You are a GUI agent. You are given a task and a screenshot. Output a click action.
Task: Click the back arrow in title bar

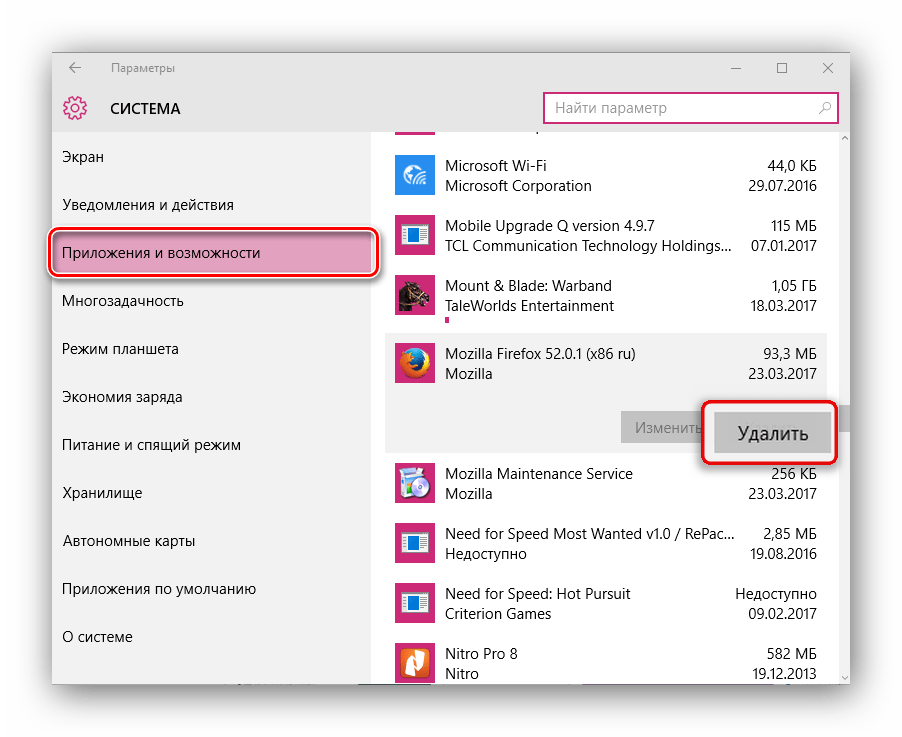(75, 68)
